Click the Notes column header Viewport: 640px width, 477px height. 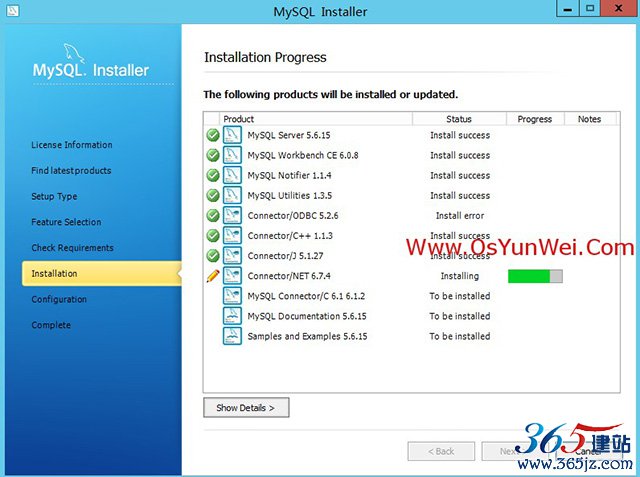tap(590, 119)
